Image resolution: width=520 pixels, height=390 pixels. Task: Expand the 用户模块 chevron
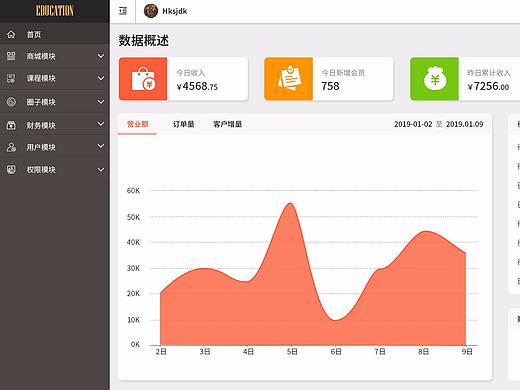[x=101, y=146]
